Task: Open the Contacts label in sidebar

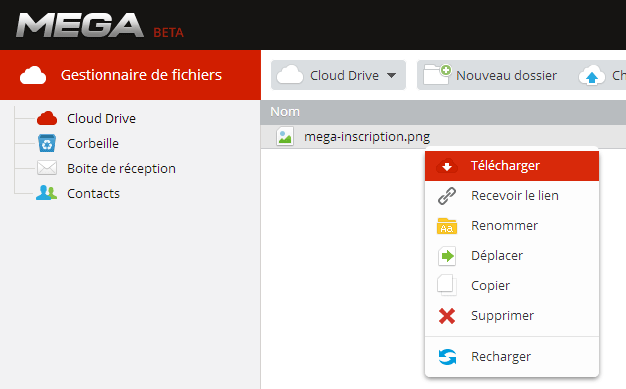Action: click(93, 193)
